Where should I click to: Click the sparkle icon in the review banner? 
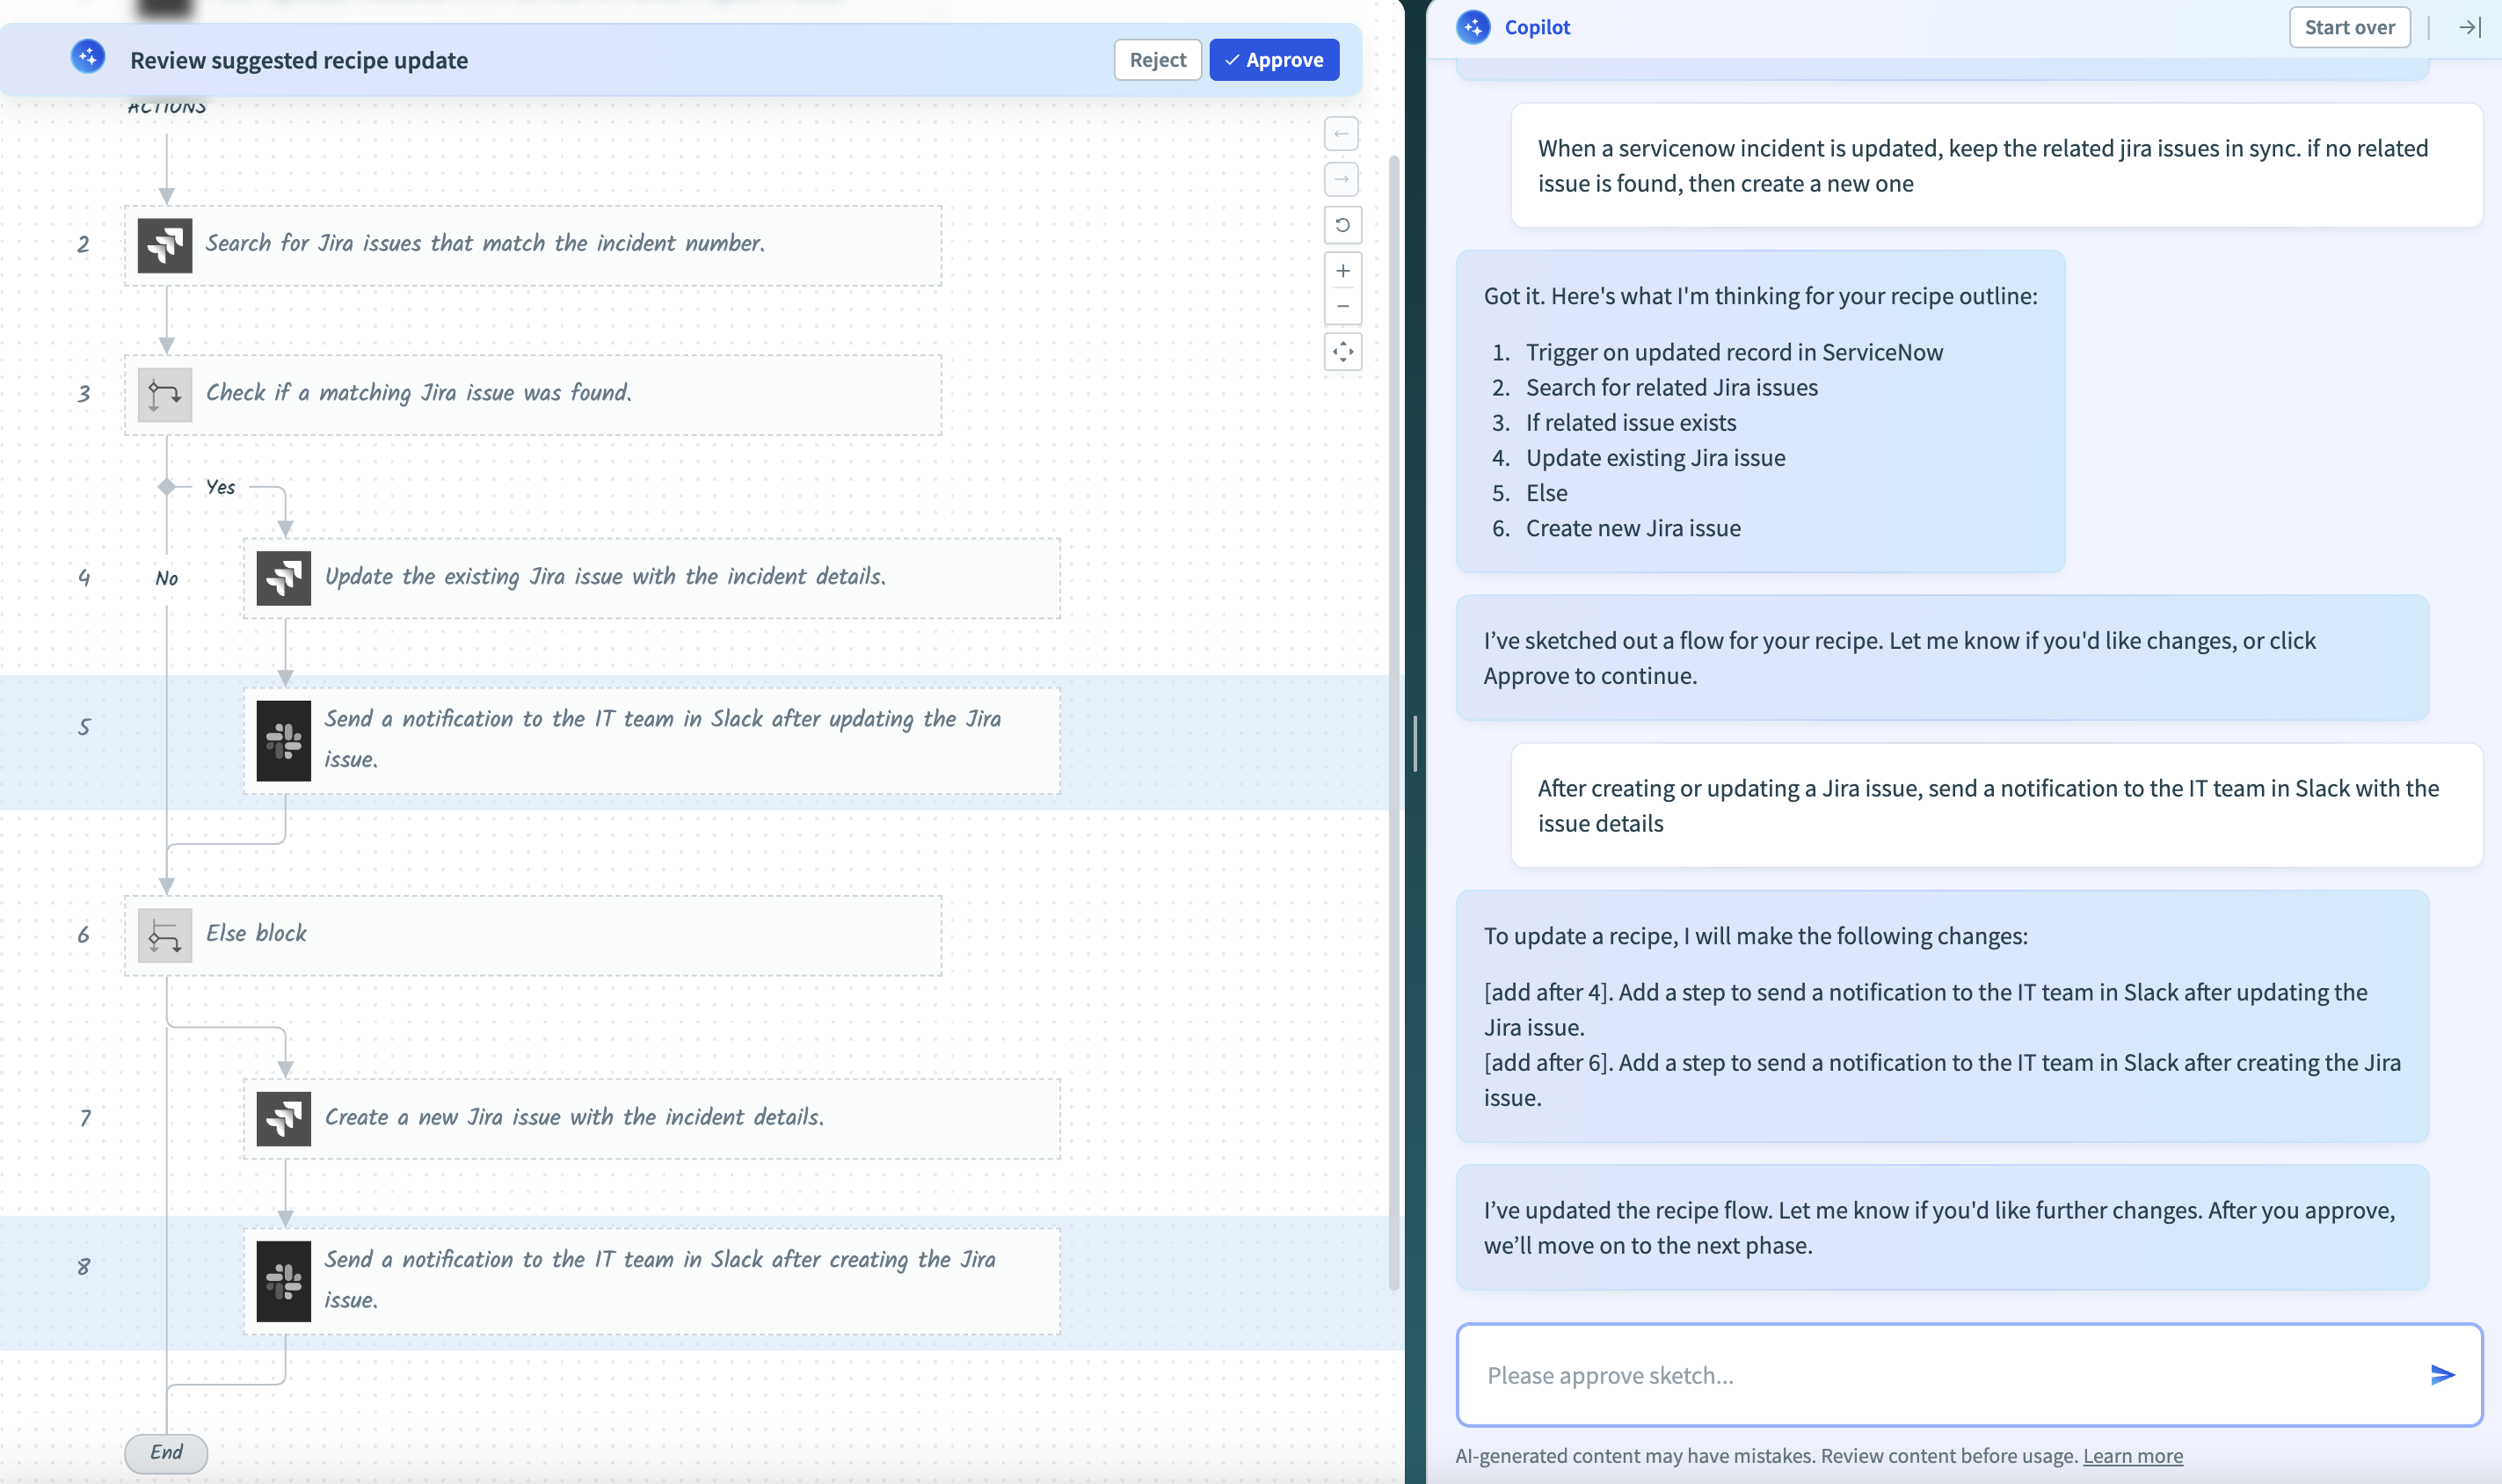click(88, 57)
